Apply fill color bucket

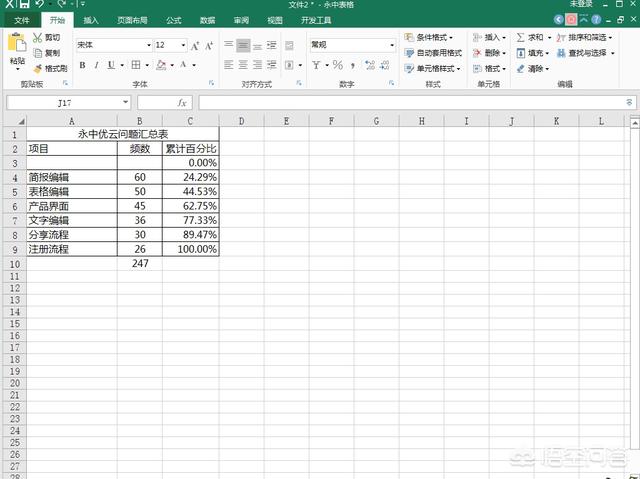click(161, 65)
